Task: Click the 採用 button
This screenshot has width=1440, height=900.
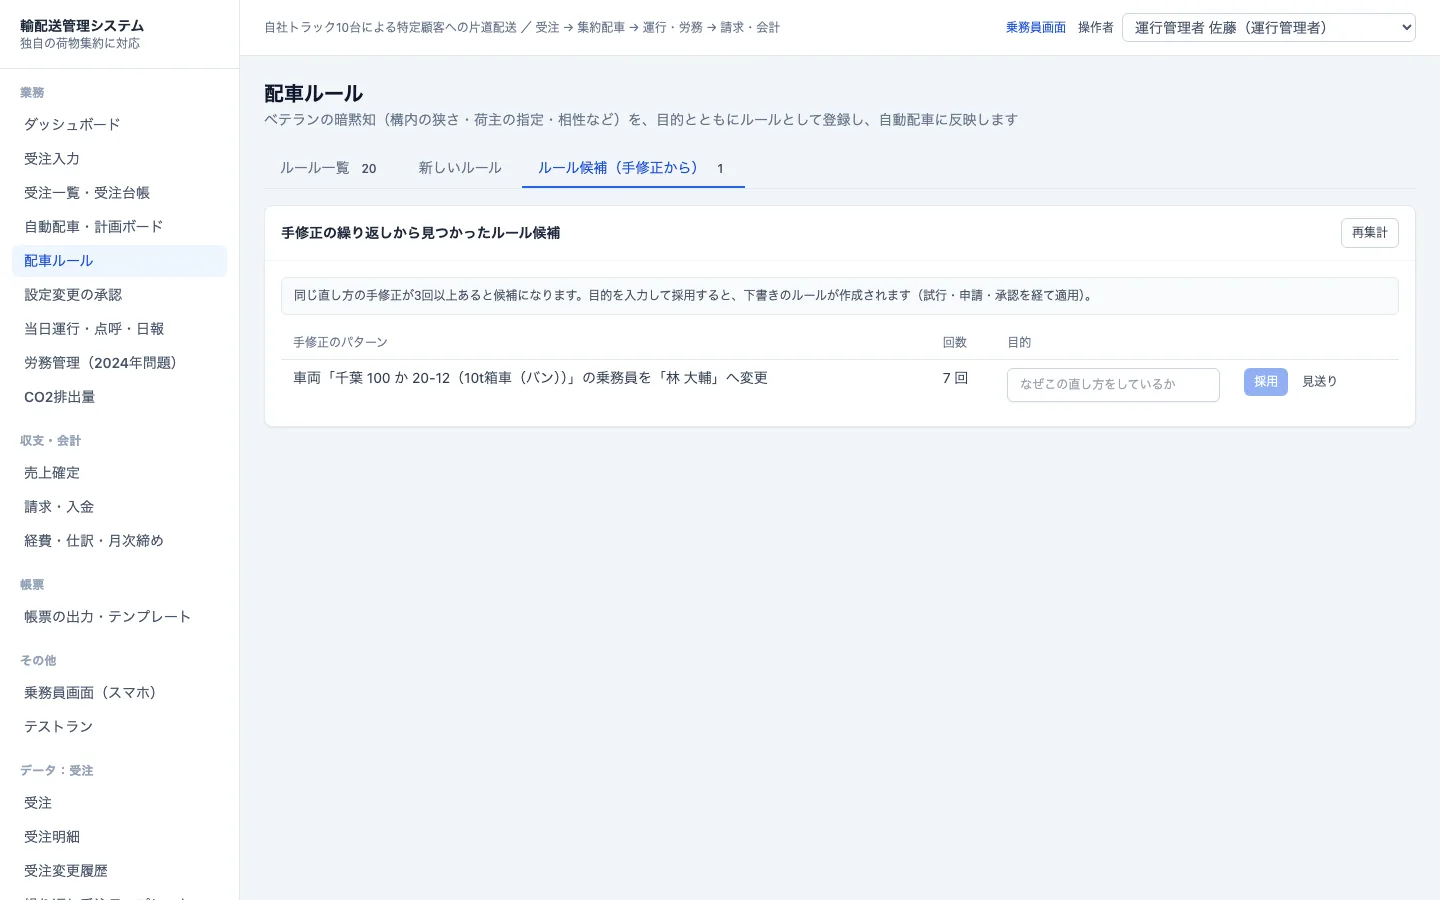Action: coord(1266,382)
